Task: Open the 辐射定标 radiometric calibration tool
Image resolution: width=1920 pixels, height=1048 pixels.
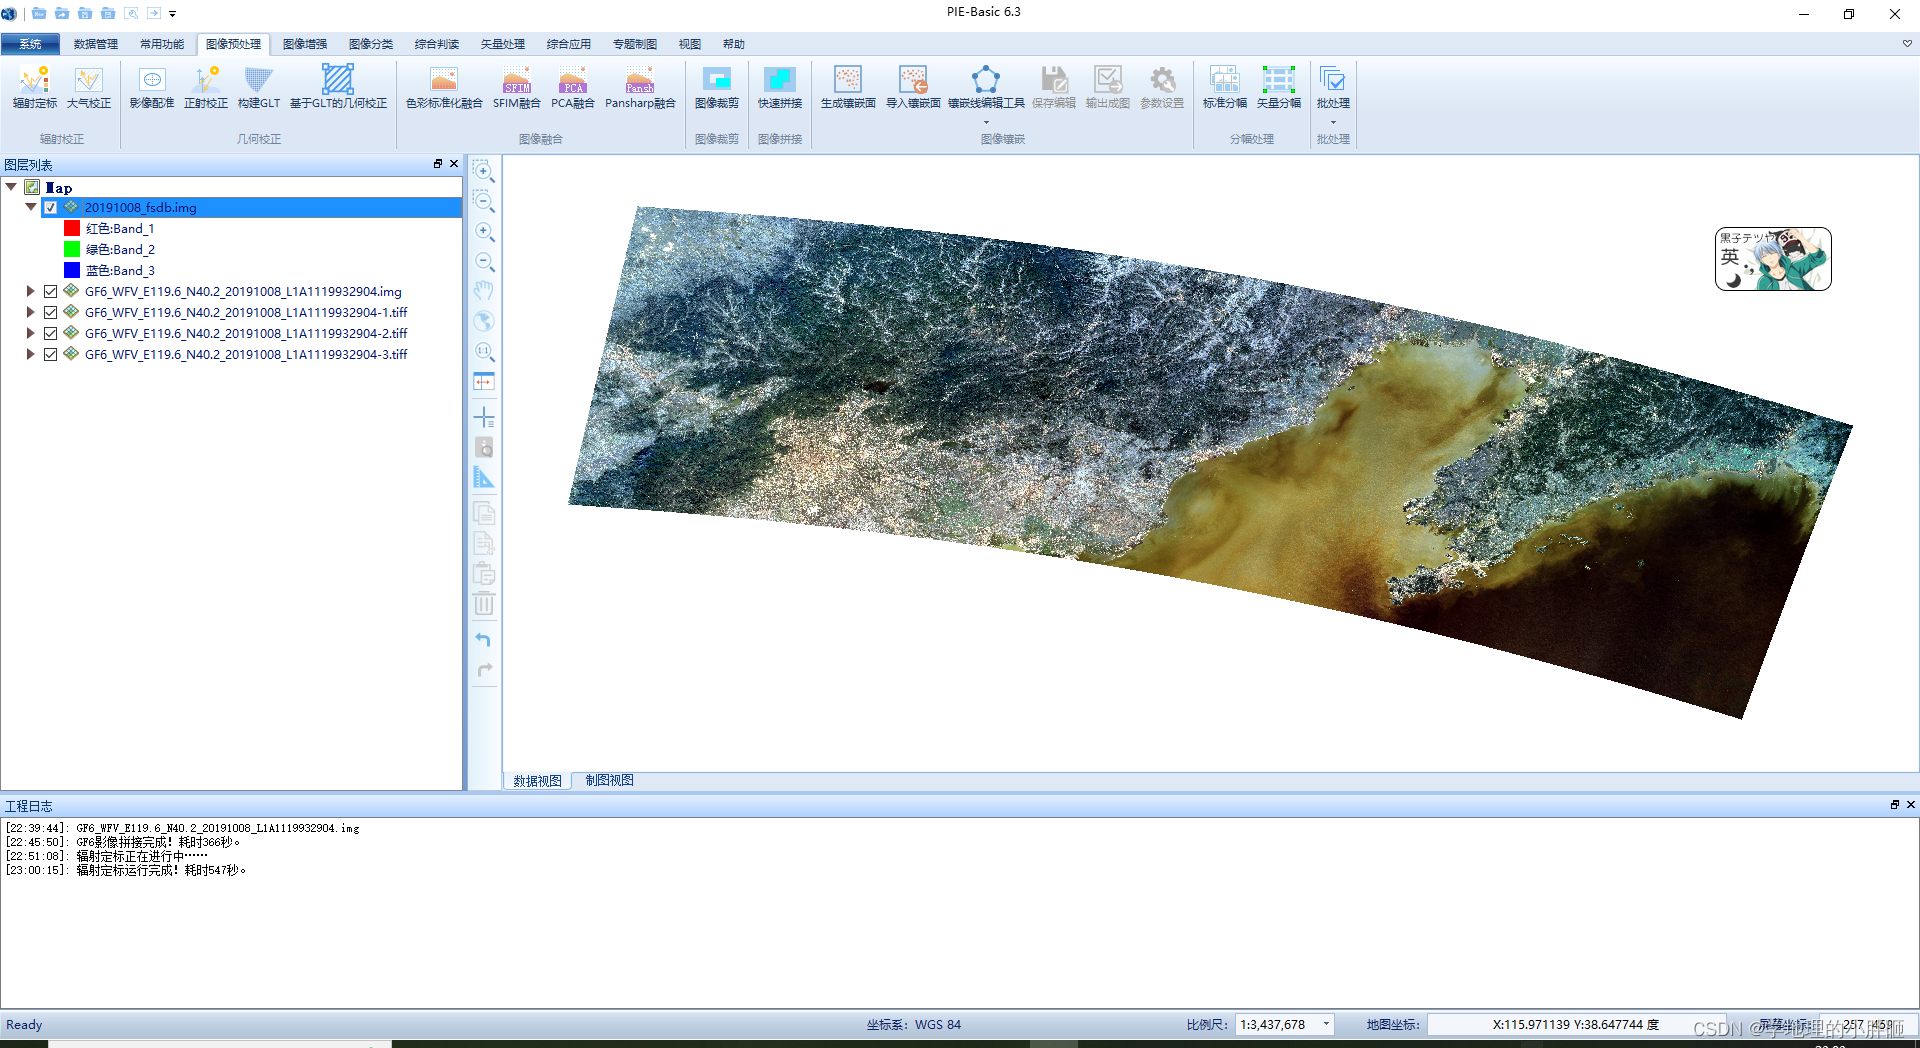Action: (35, 87)
